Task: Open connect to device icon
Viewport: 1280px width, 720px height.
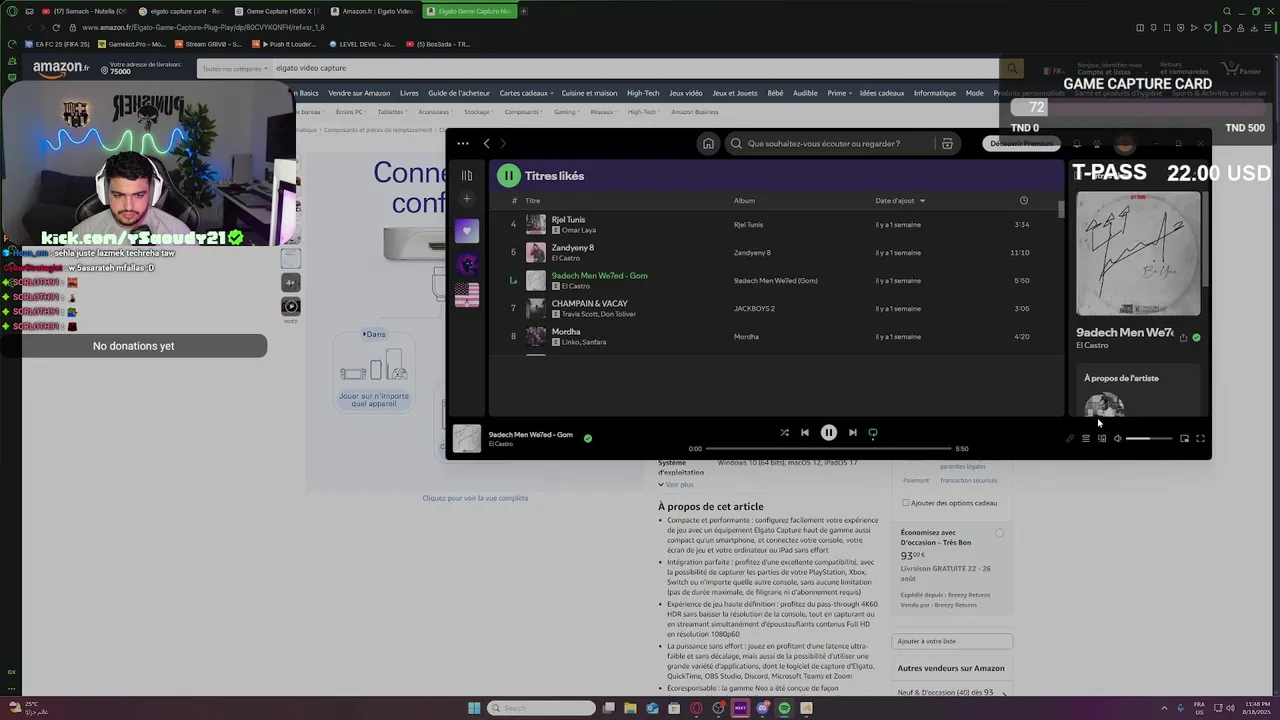Action: (1102, 438)
